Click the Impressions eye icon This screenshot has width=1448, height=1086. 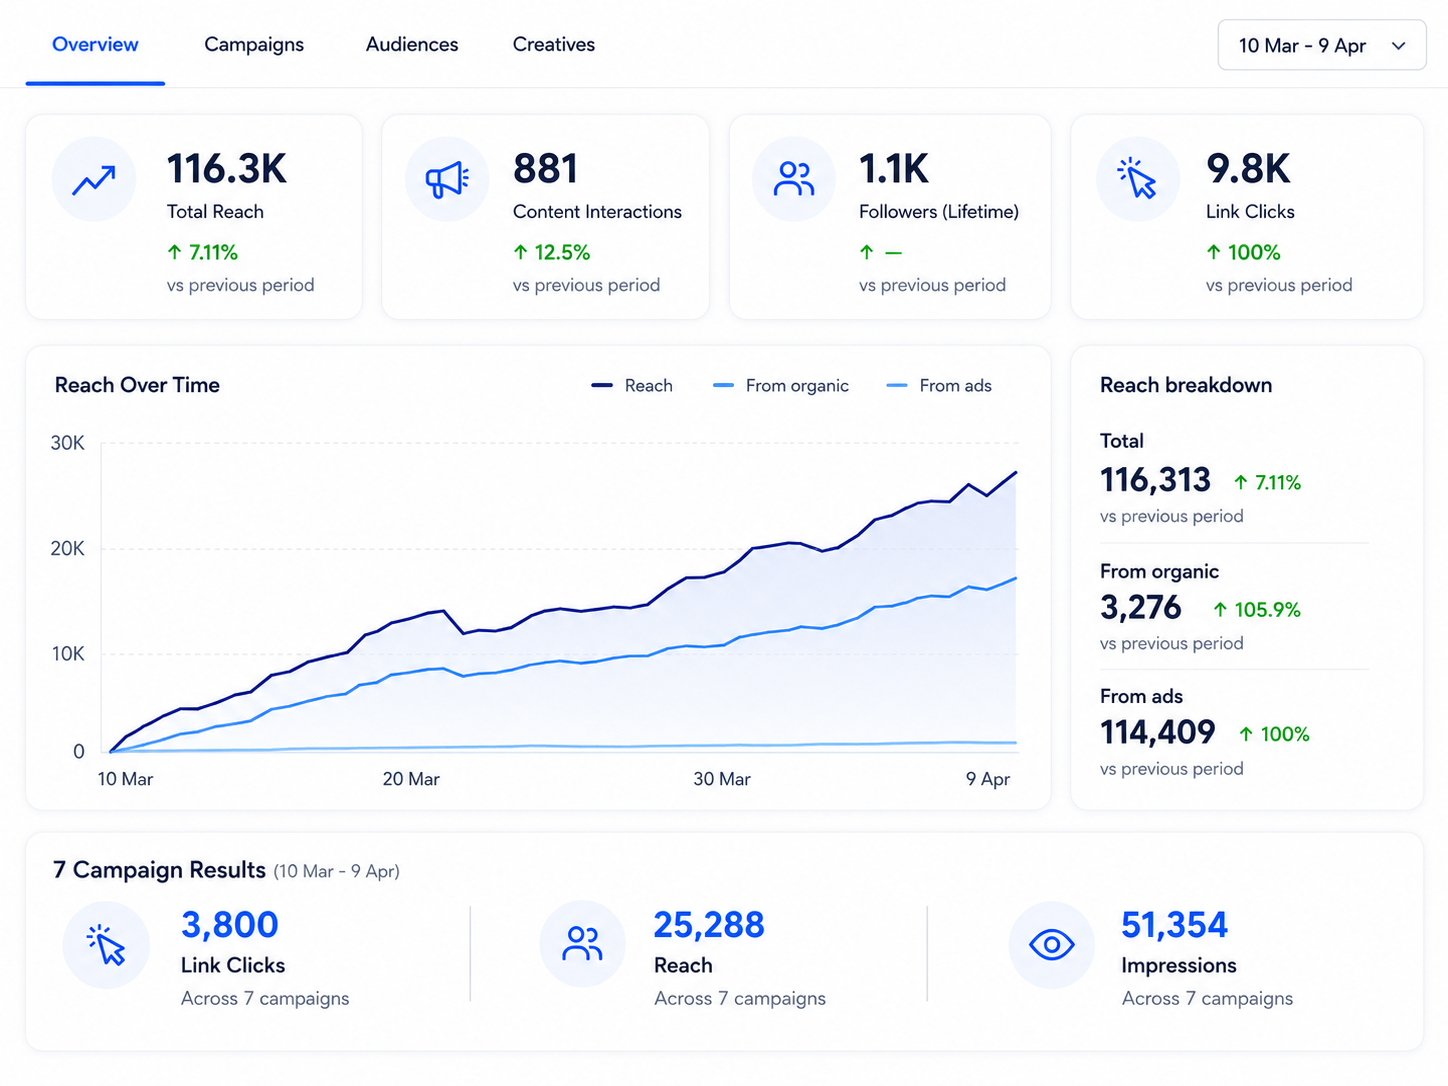click(1052, 944)
